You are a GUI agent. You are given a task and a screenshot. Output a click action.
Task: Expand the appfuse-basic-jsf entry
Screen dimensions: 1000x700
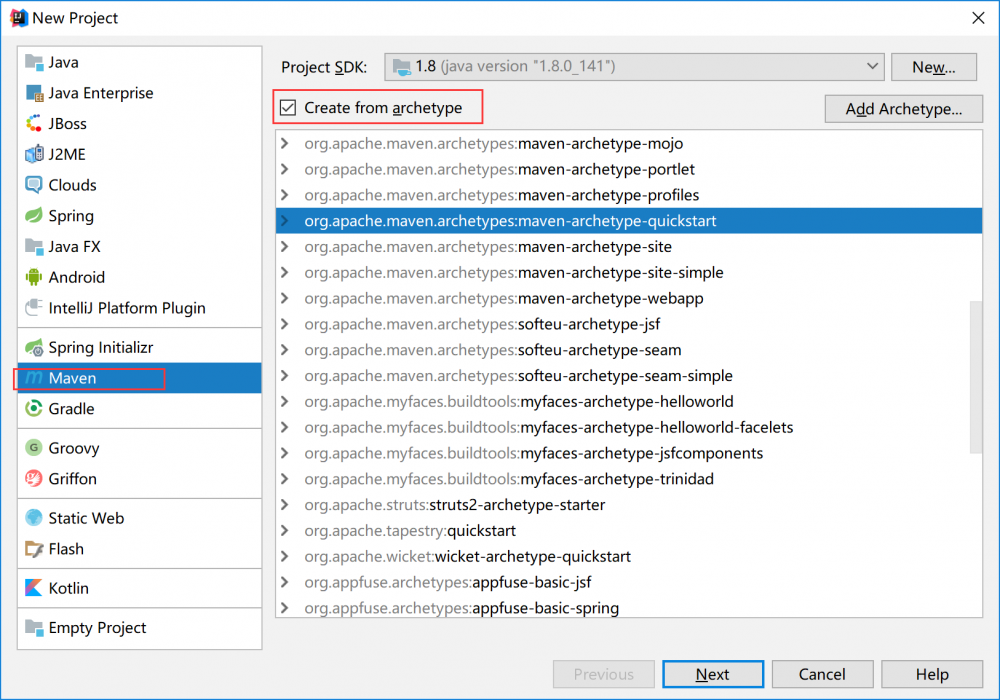coord(285,582)
